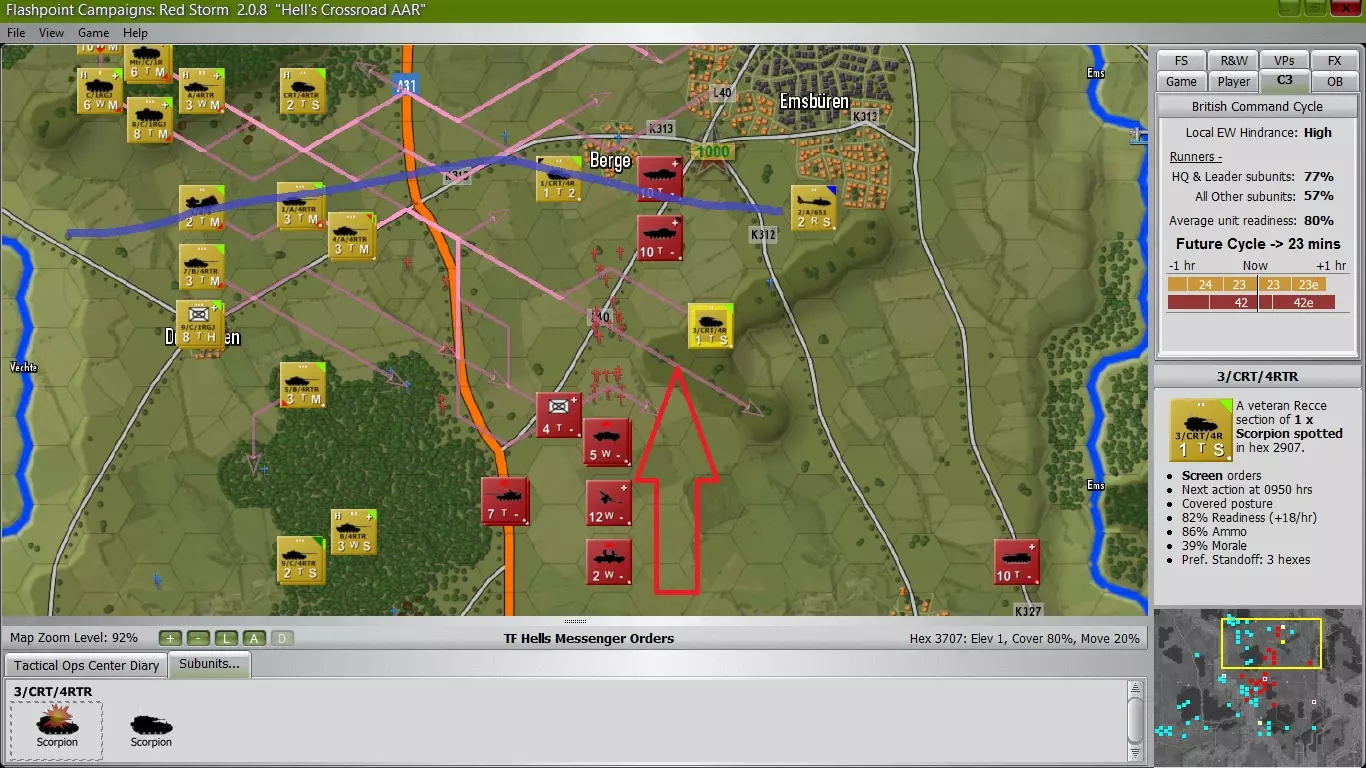This screenshot has height=768, width=1366.
Task: Select the 9/C/4RTR tank counter
Action: (301, 559)
